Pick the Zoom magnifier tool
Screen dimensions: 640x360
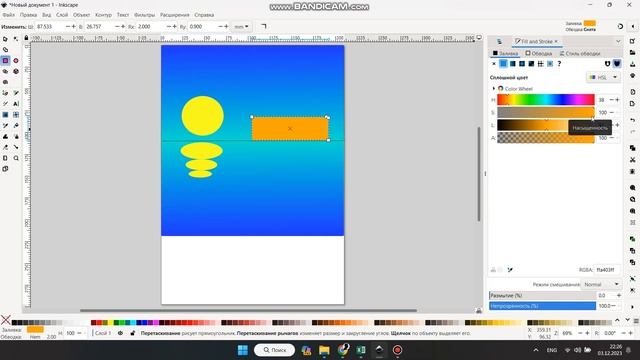point(16,158)
